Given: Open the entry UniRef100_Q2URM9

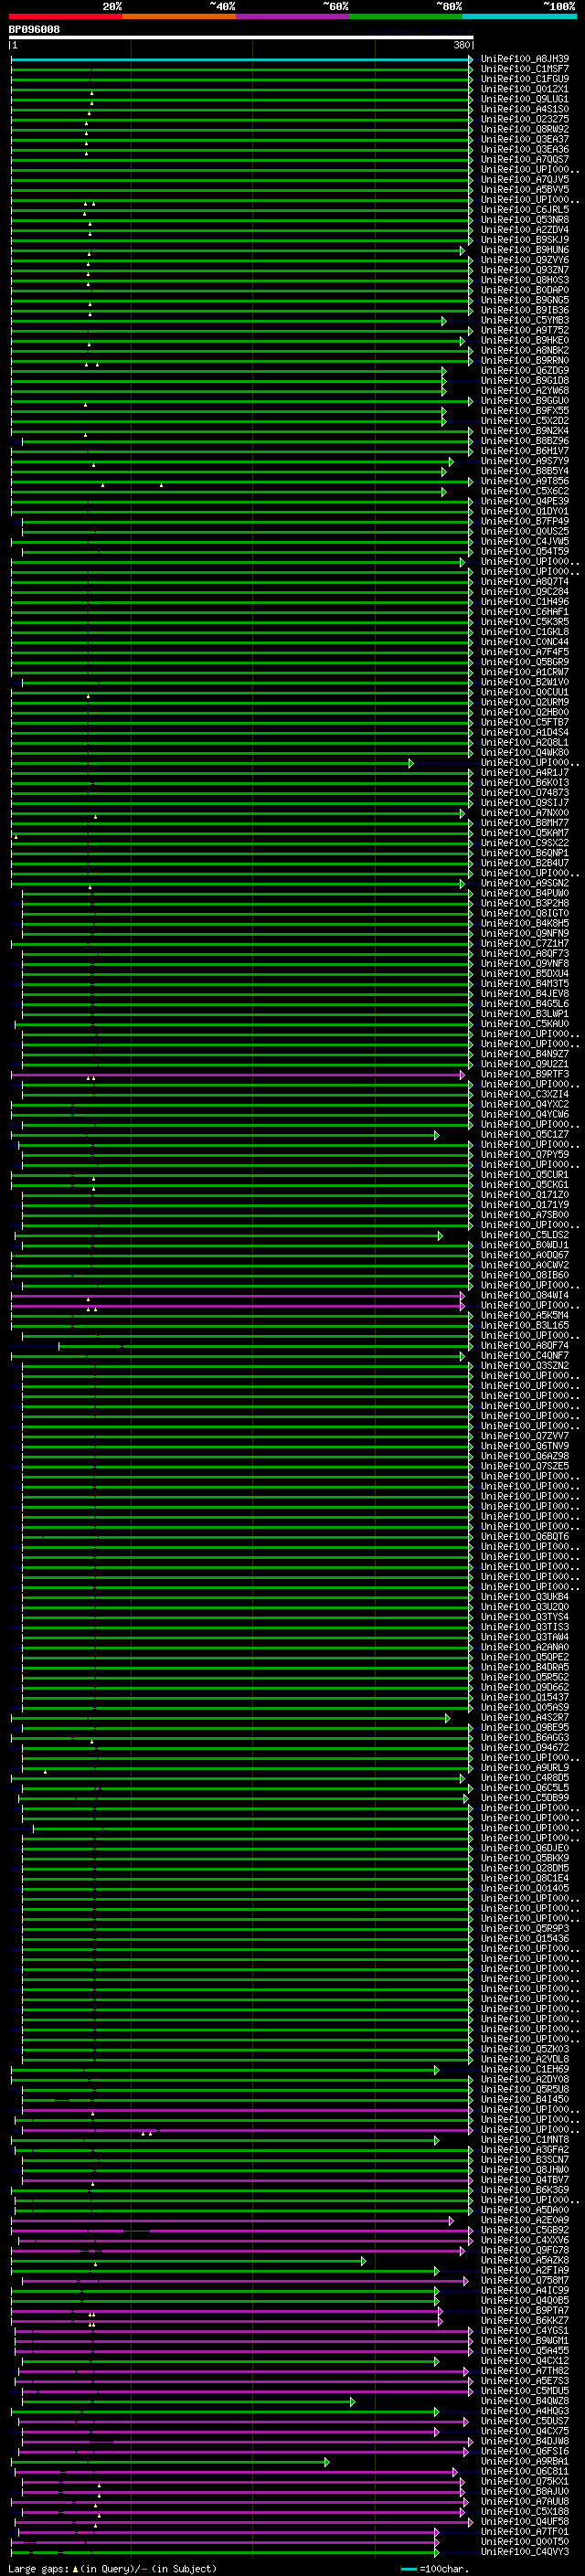Looking at the screenshot, I should click(x=525, y=702).
